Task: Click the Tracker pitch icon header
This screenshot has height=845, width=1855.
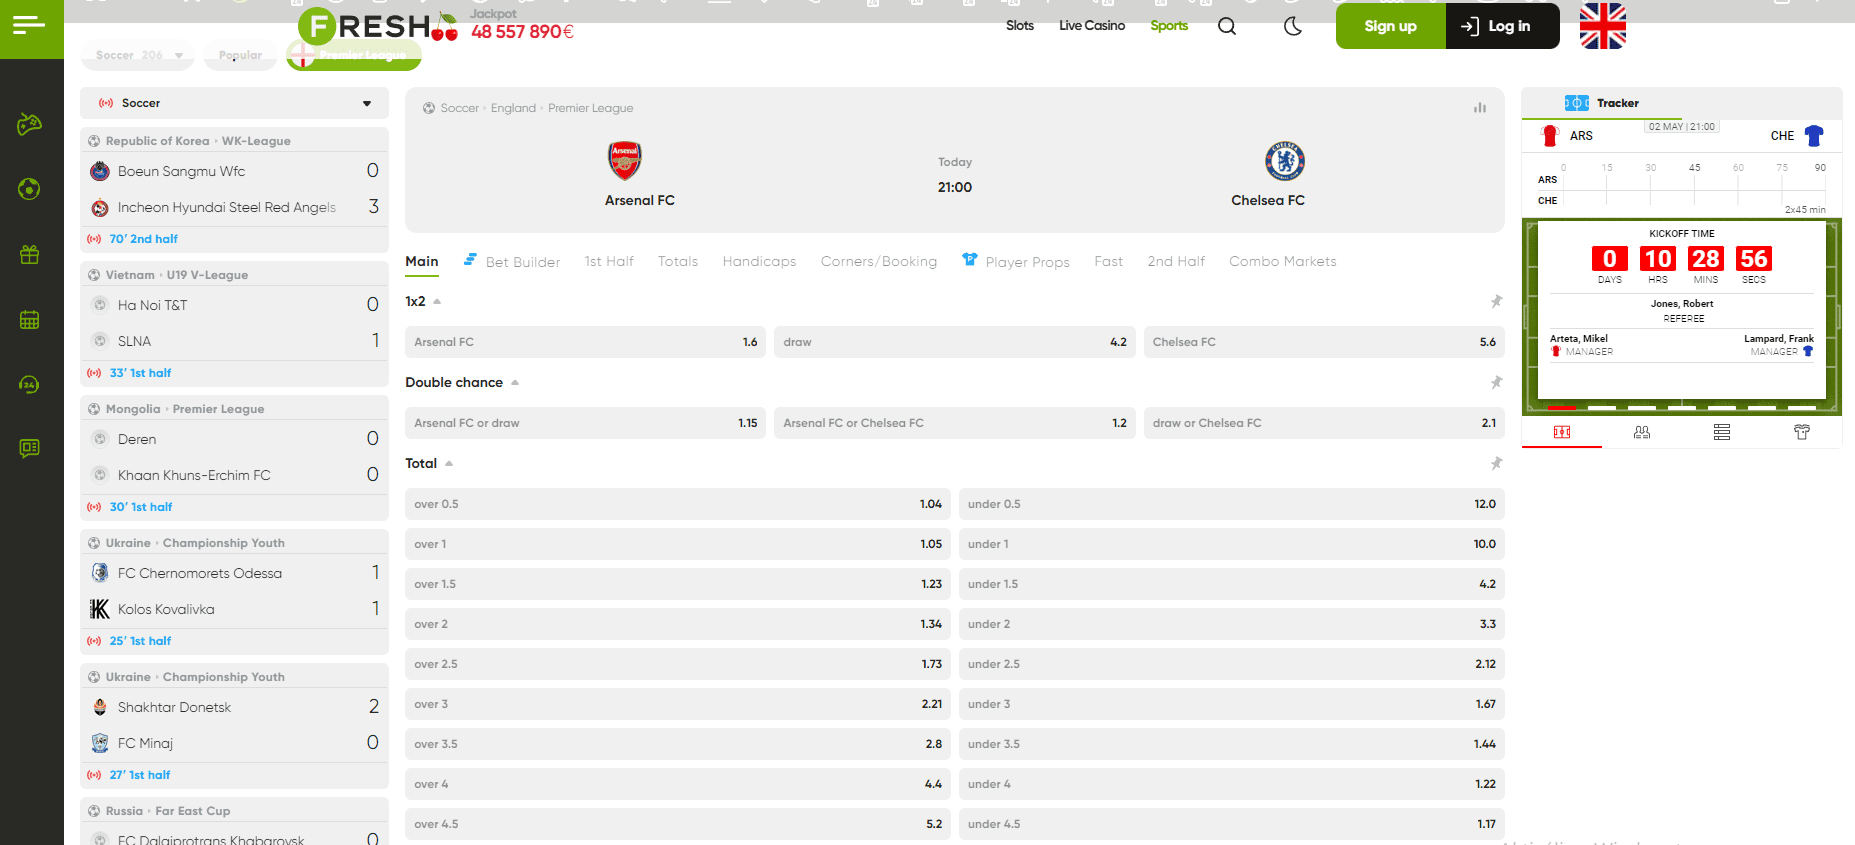Action: pos(1577,103)
